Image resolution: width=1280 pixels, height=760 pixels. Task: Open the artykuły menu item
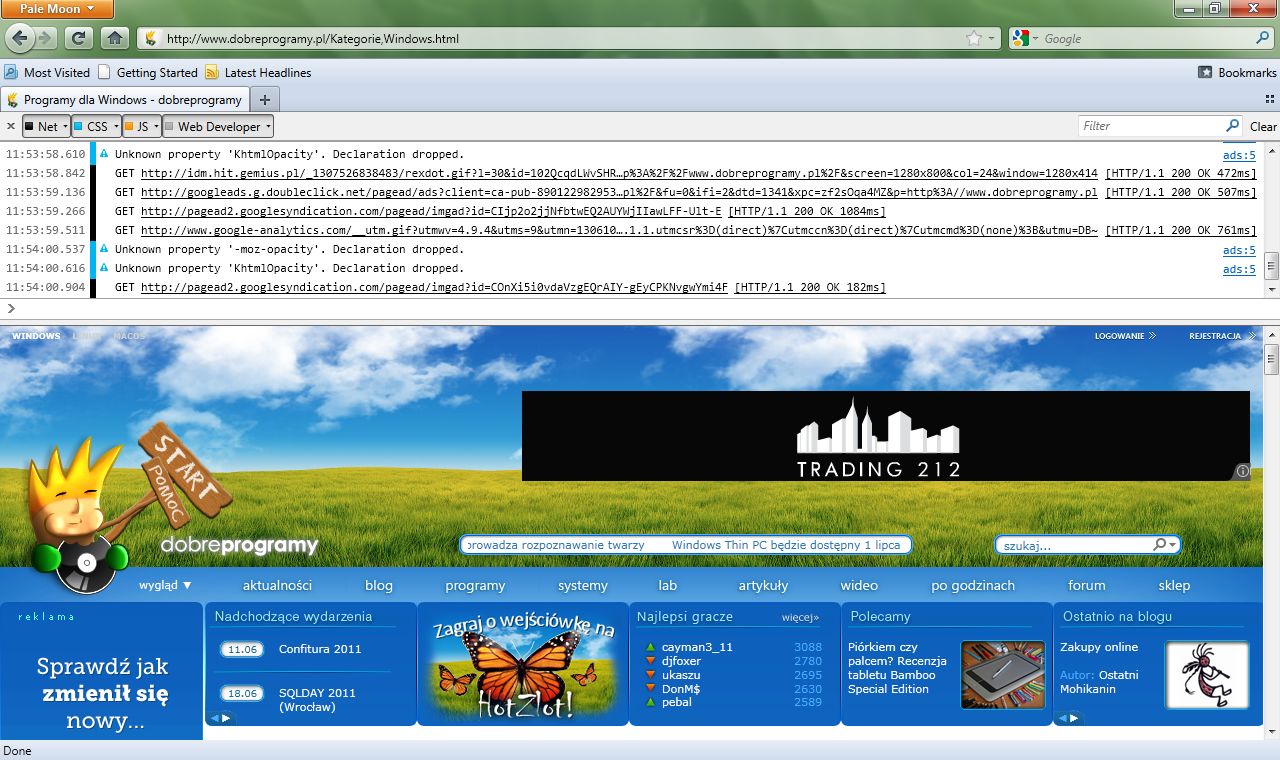(763, 585)
